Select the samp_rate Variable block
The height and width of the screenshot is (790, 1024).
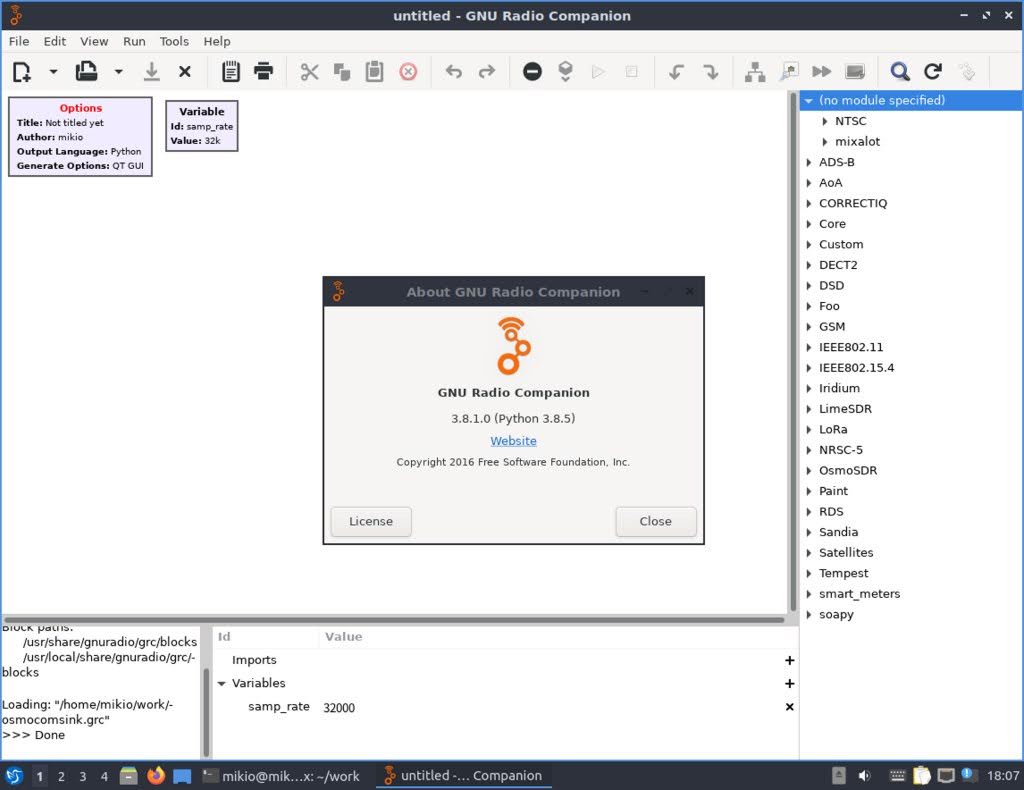click(201, 125)
